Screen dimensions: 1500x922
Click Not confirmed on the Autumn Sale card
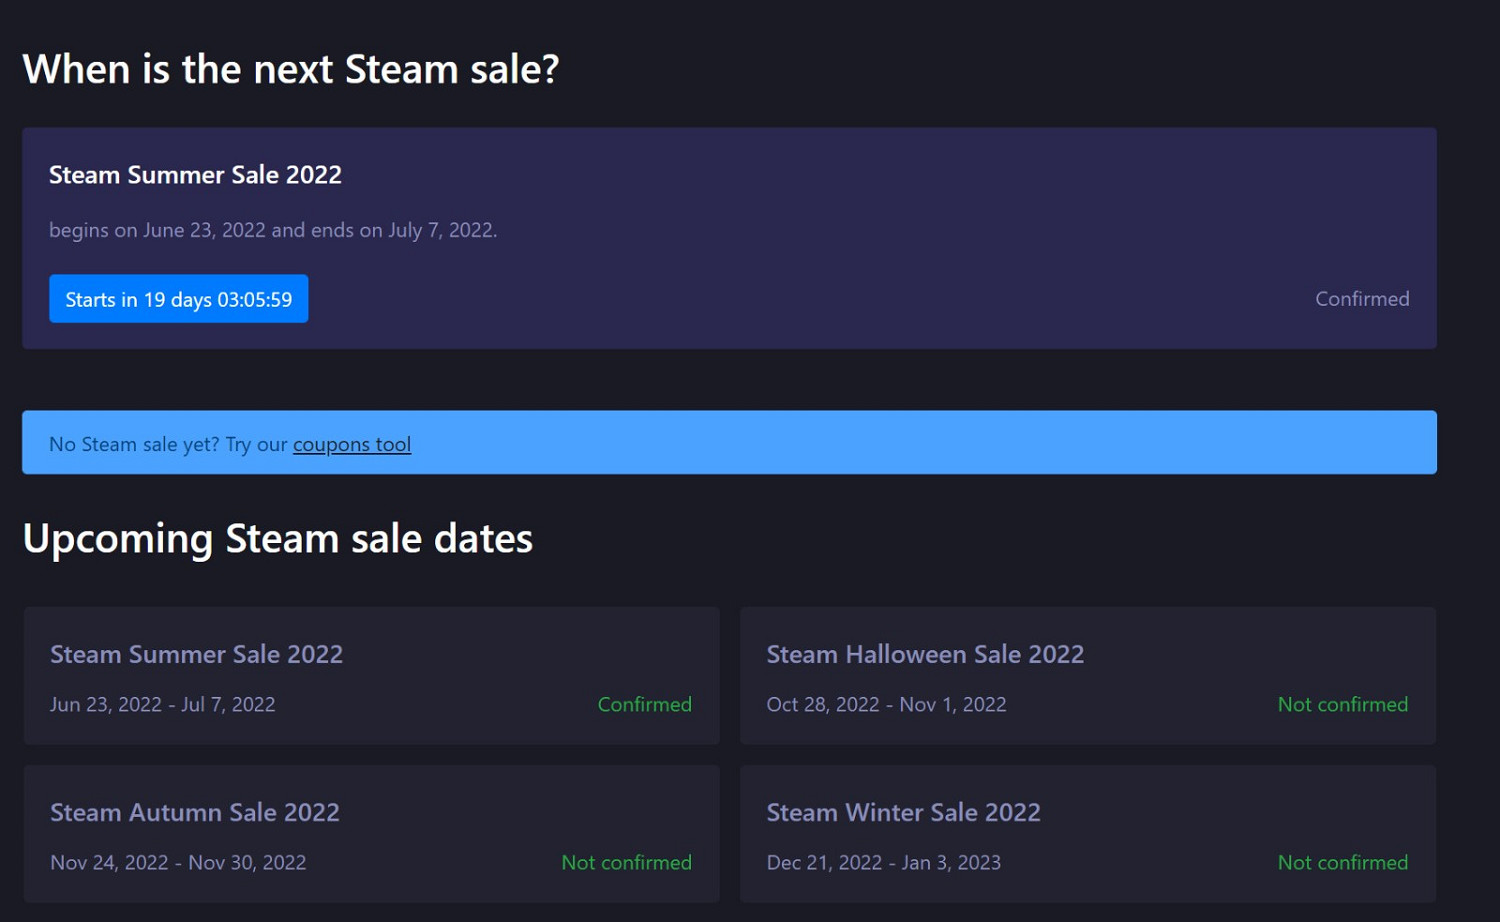pos(626,862)
